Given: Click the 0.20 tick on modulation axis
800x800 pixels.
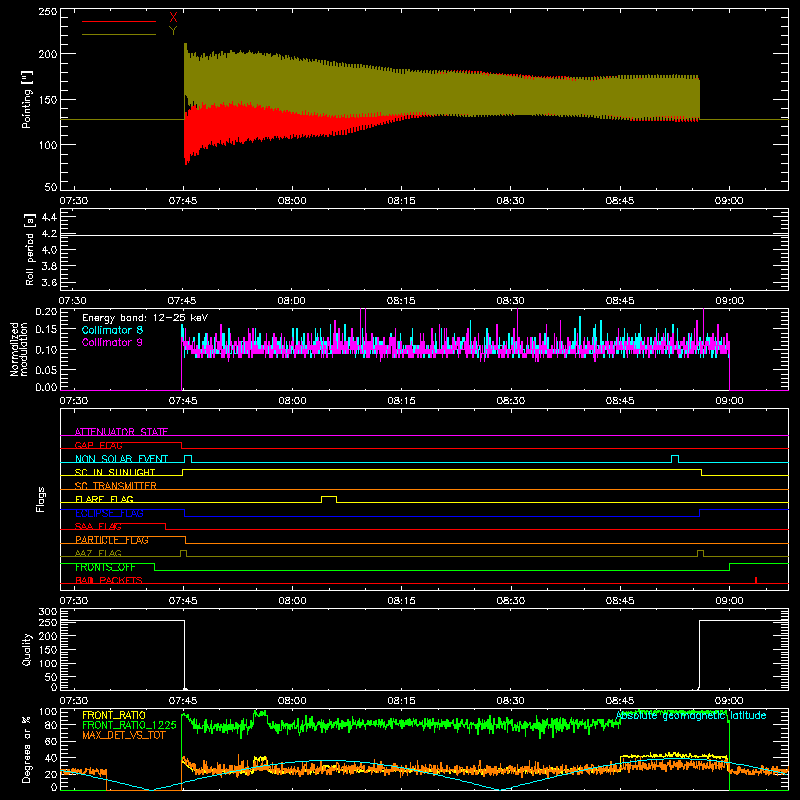Looking at the screenshot, I should 46,312.
